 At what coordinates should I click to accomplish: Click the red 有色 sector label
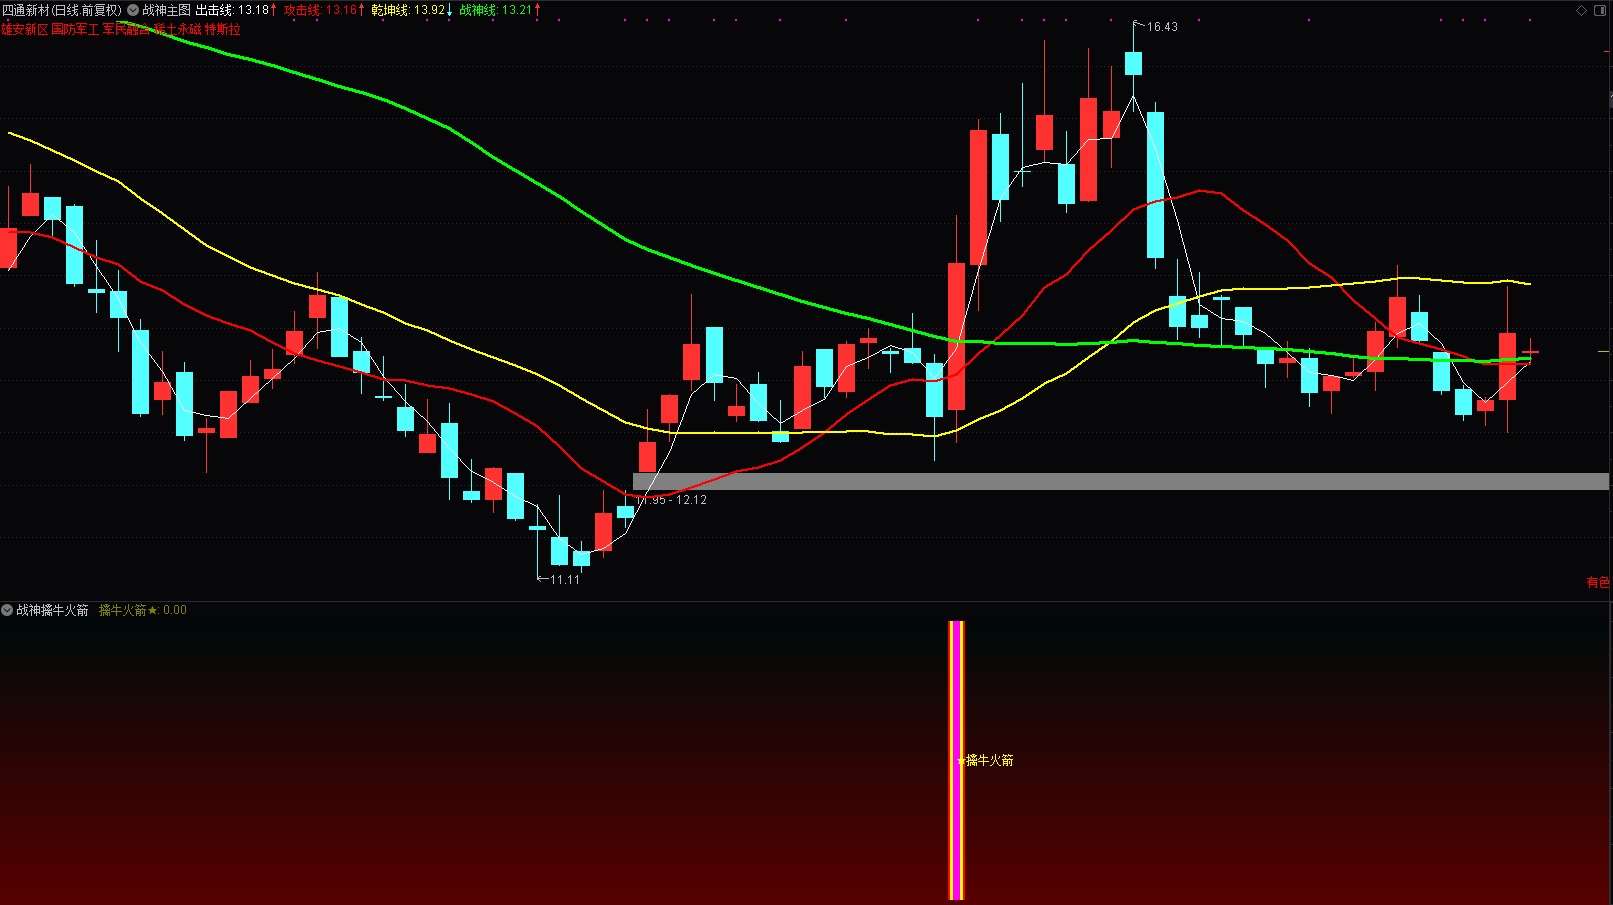[1598, 582]
